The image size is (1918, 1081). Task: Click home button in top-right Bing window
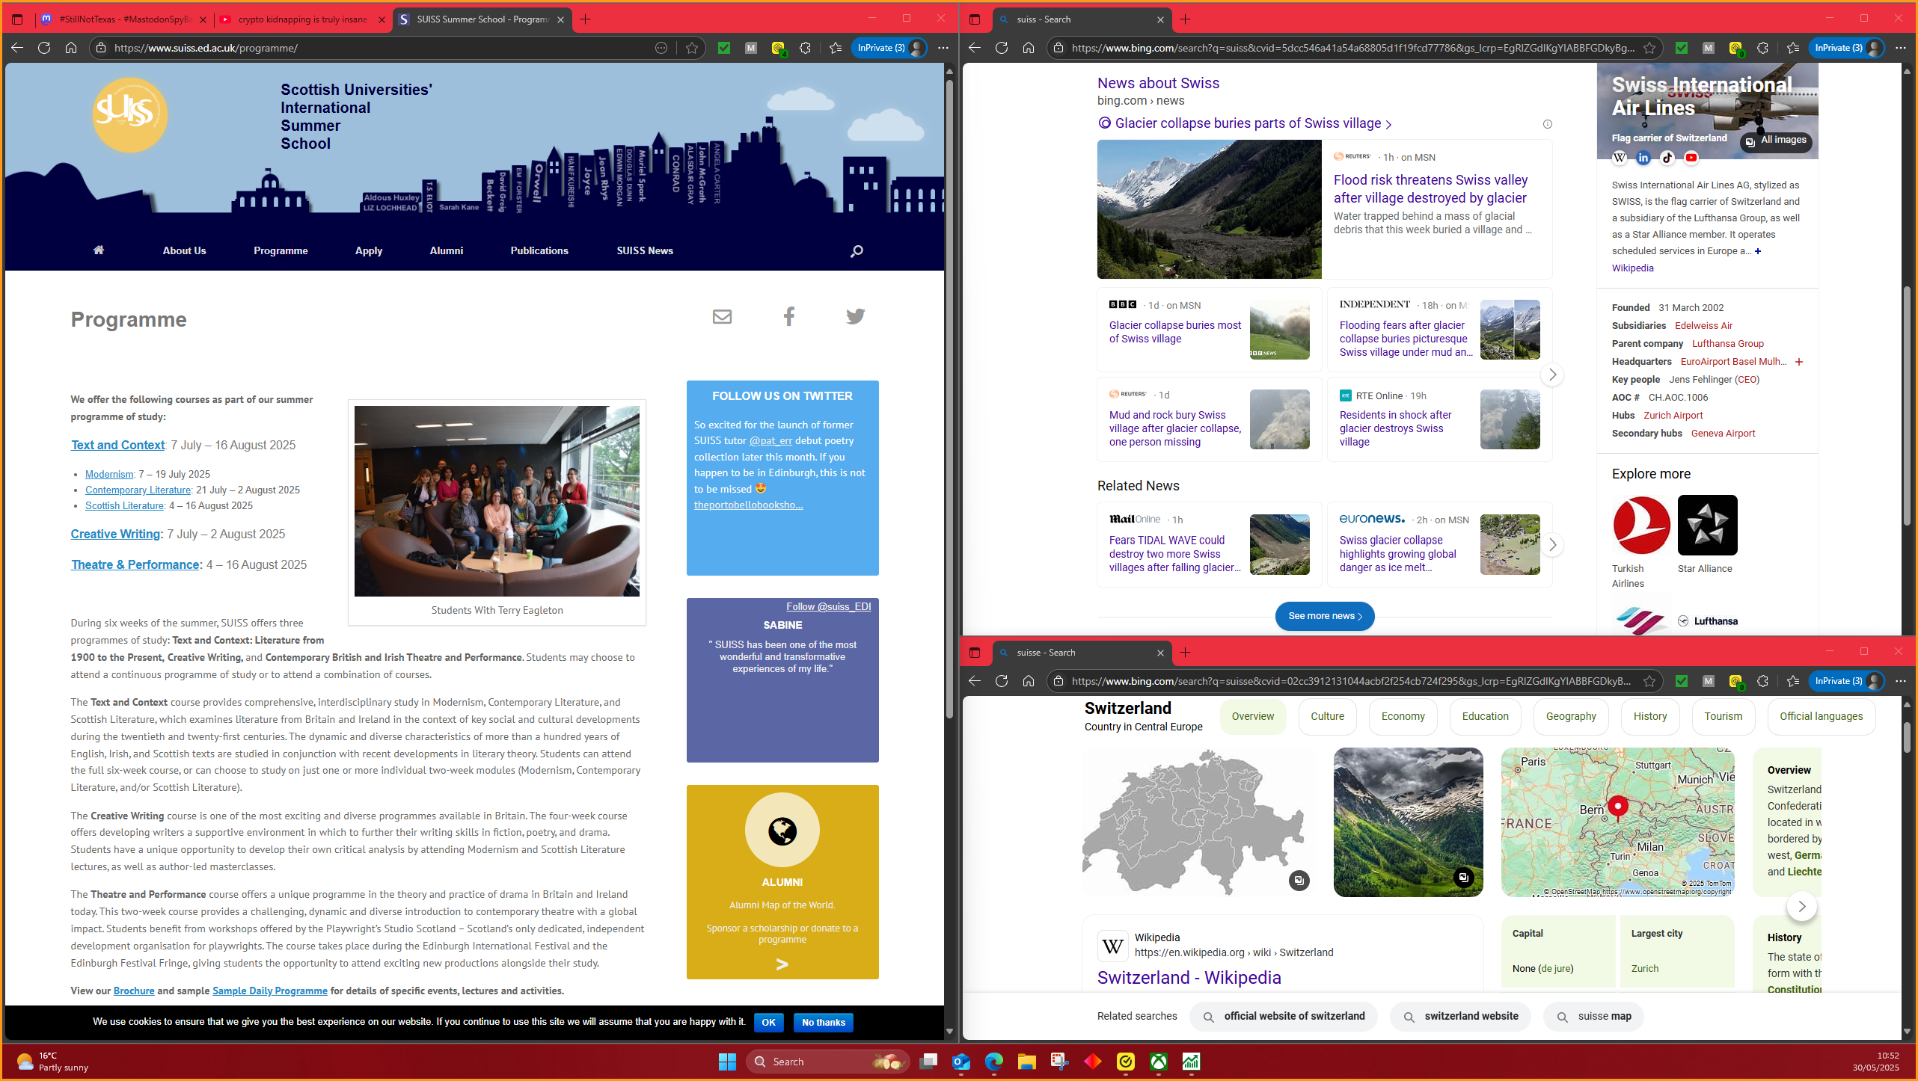tap(1028, 47)
